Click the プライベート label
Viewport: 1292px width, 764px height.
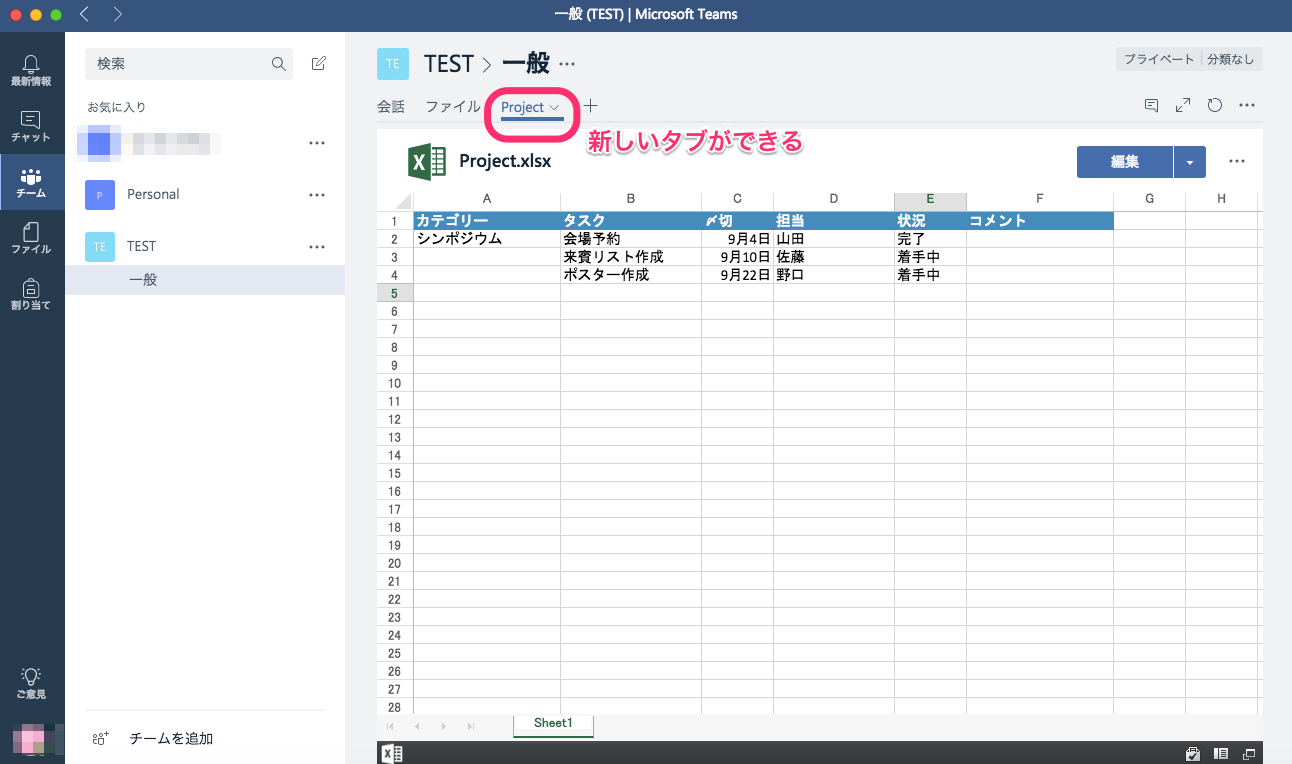click(1158, 59)
